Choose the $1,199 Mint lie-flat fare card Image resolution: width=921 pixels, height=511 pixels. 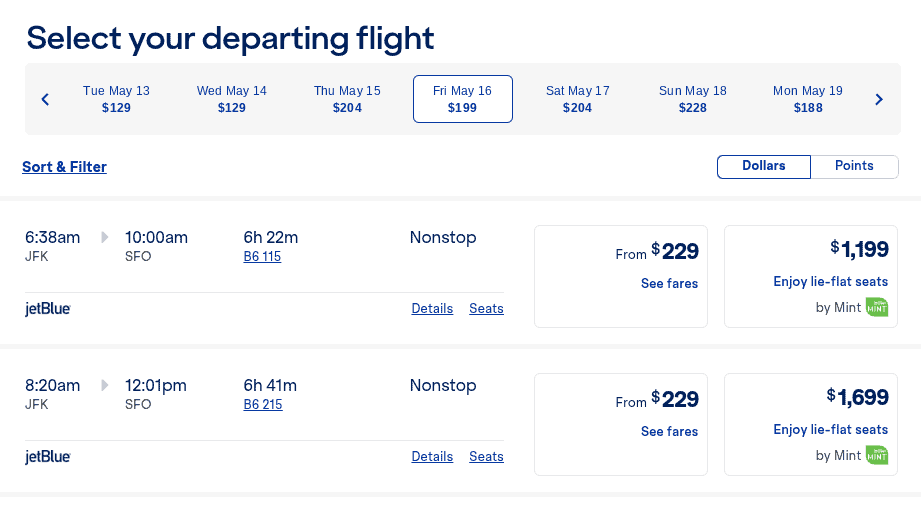coord(810,275)
